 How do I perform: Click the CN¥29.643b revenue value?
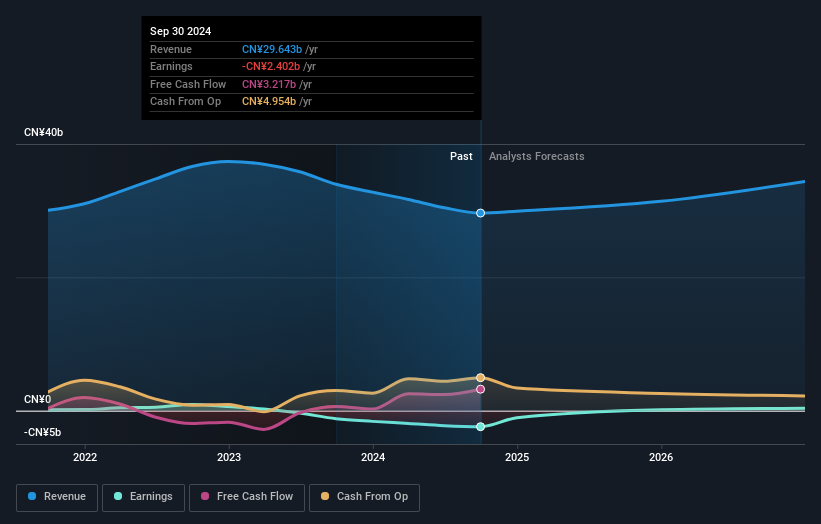[272, 49]
